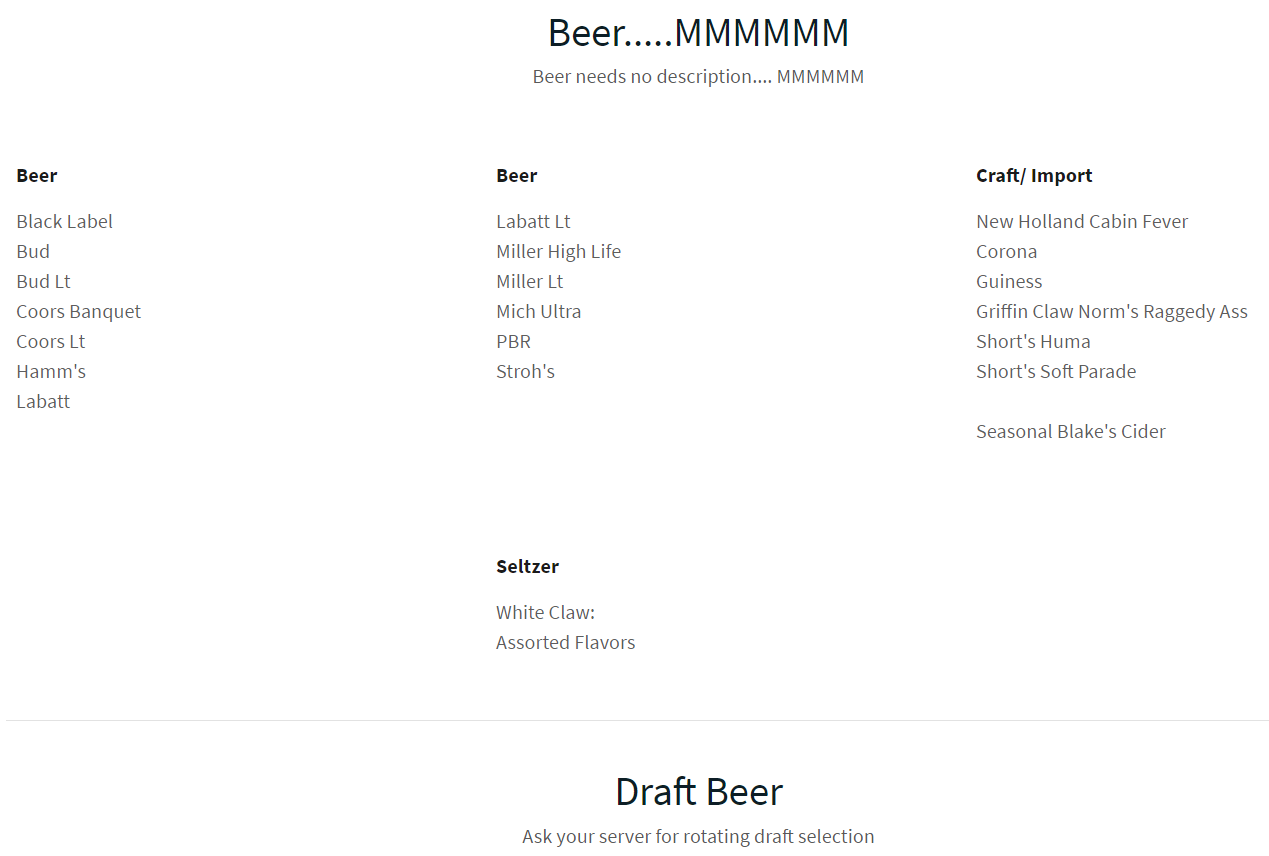Click "Ask your server for rotating draft selection"
1269x856 pixels.
click(698, 837)
